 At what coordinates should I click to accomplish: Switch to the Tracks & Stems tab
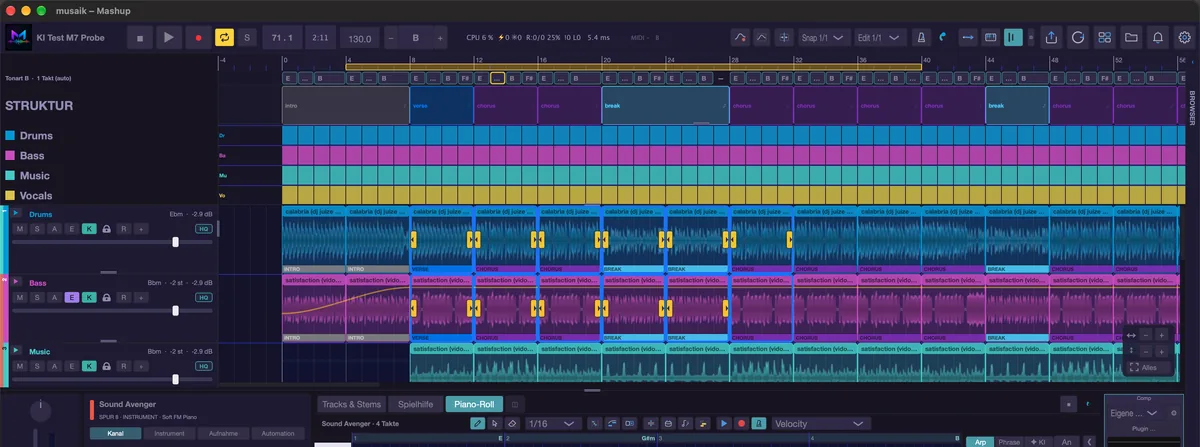[x=350, y=404]
